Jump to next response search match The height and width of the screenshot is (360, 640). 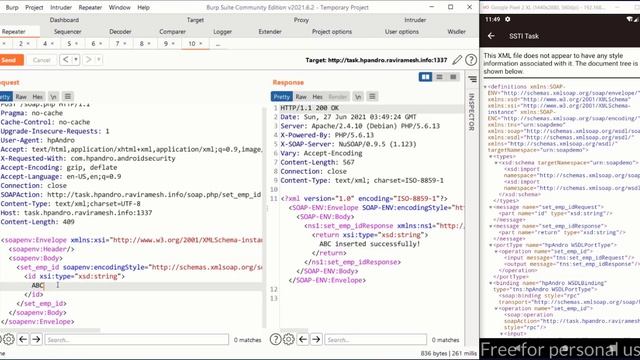coord(316,339)
